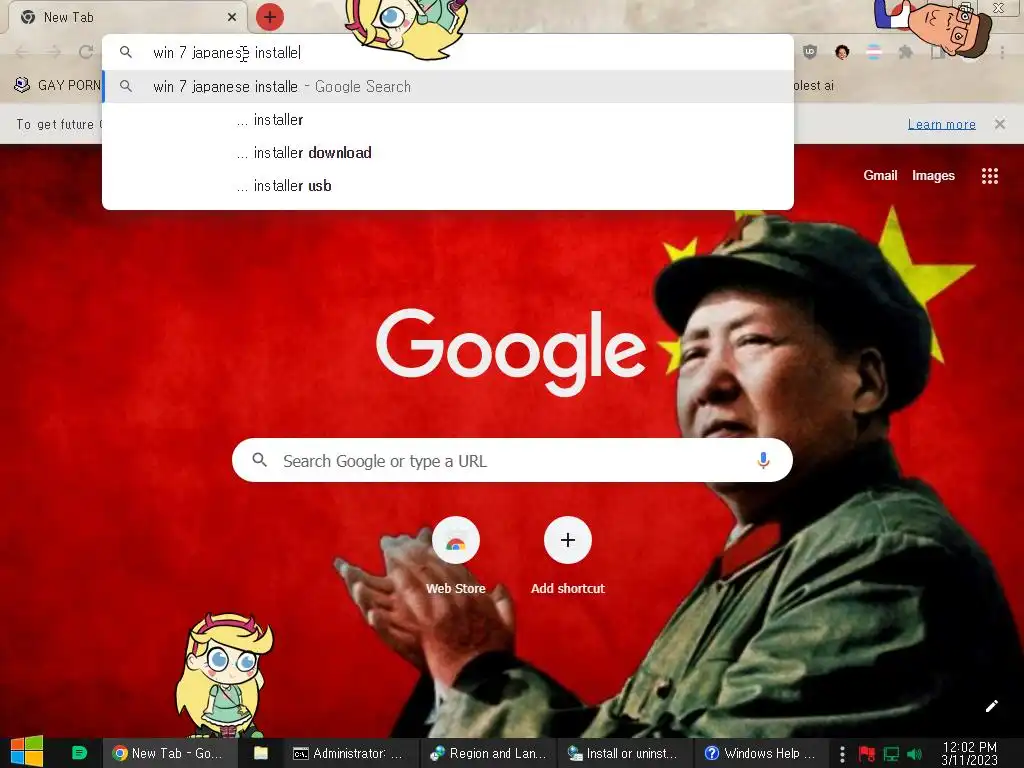Switch to Windows Help taskbar item

[760, 753]
